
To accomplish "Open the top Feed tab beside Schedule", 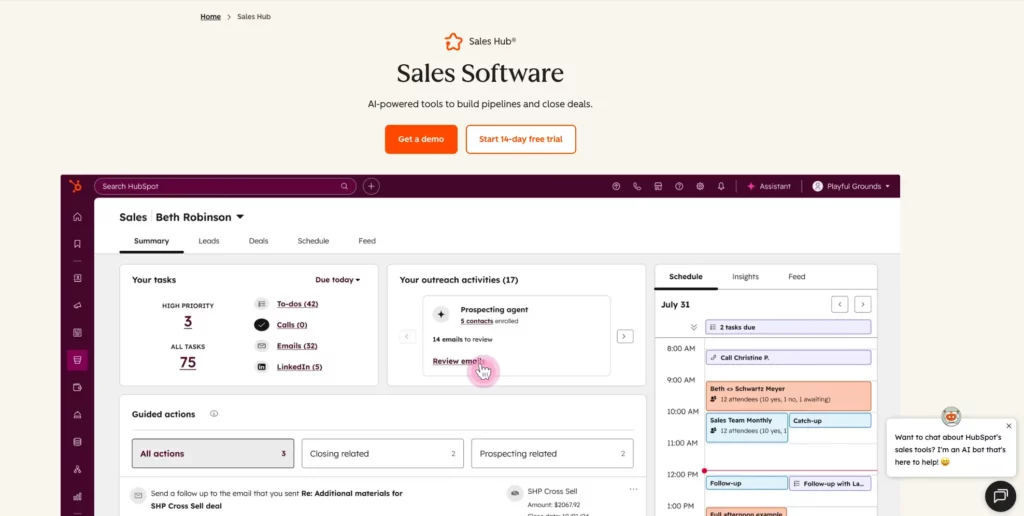I will click(x=367, y=241).
